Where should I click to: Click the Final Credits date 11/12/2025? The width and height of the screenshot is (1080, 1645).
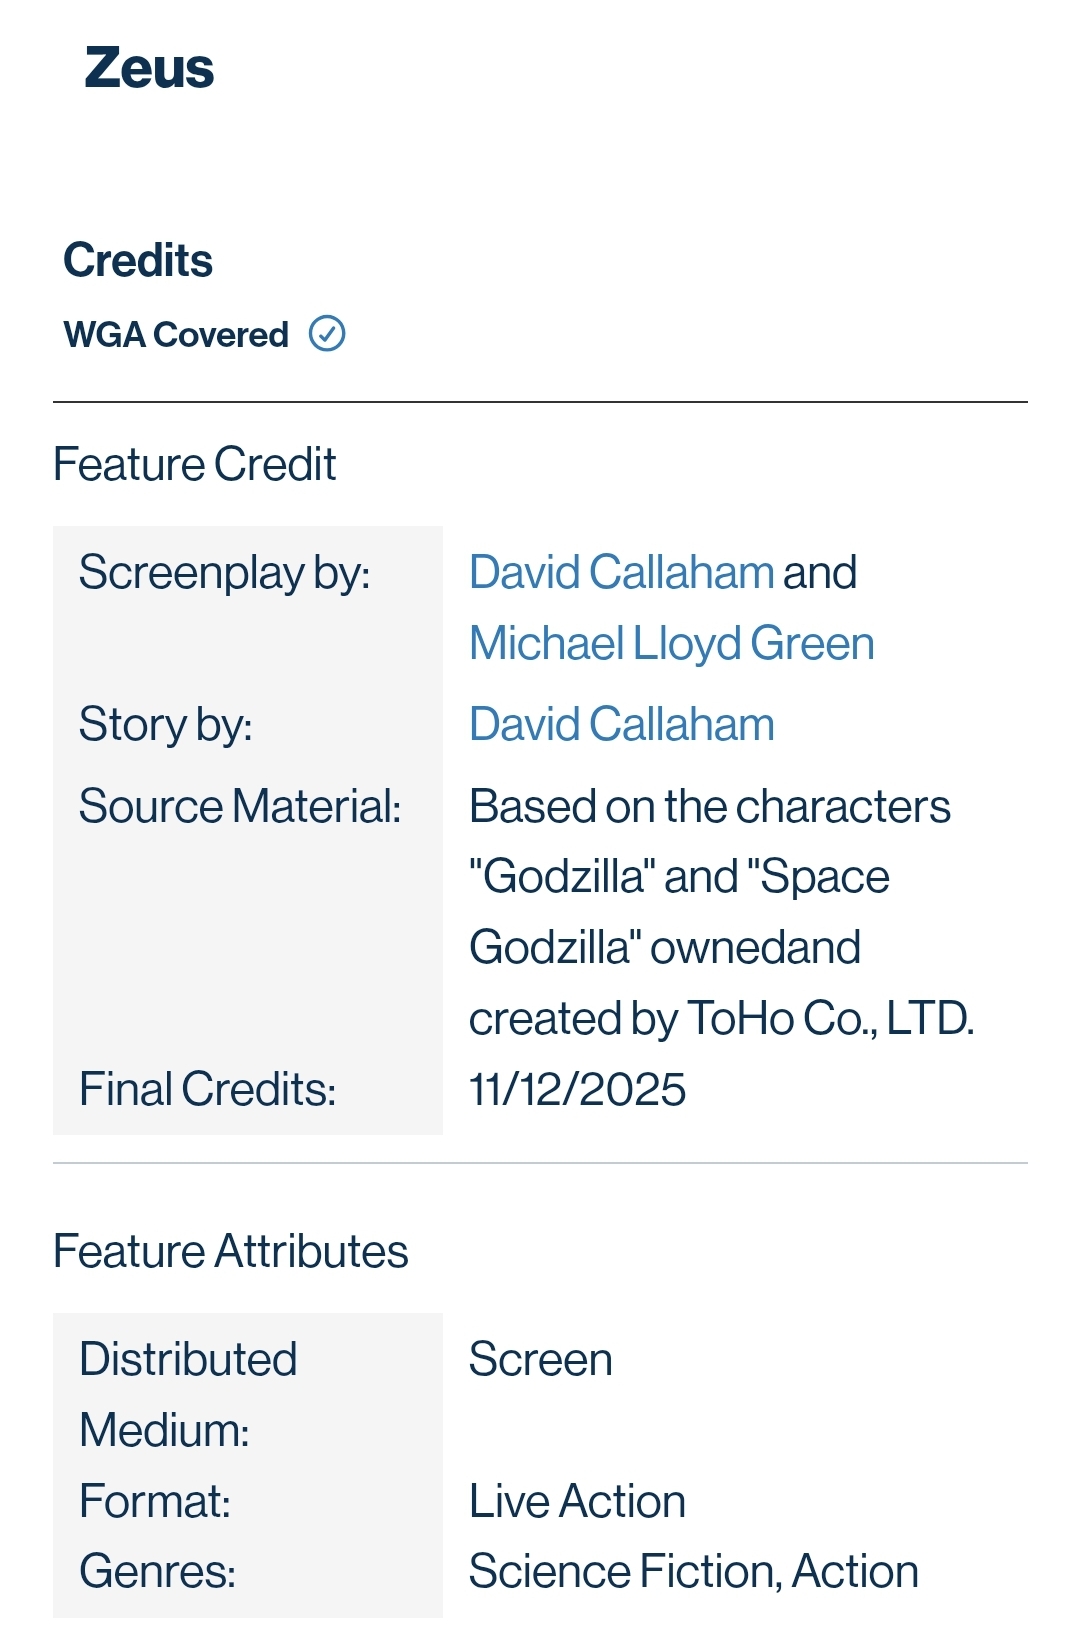pos(577,1089)
